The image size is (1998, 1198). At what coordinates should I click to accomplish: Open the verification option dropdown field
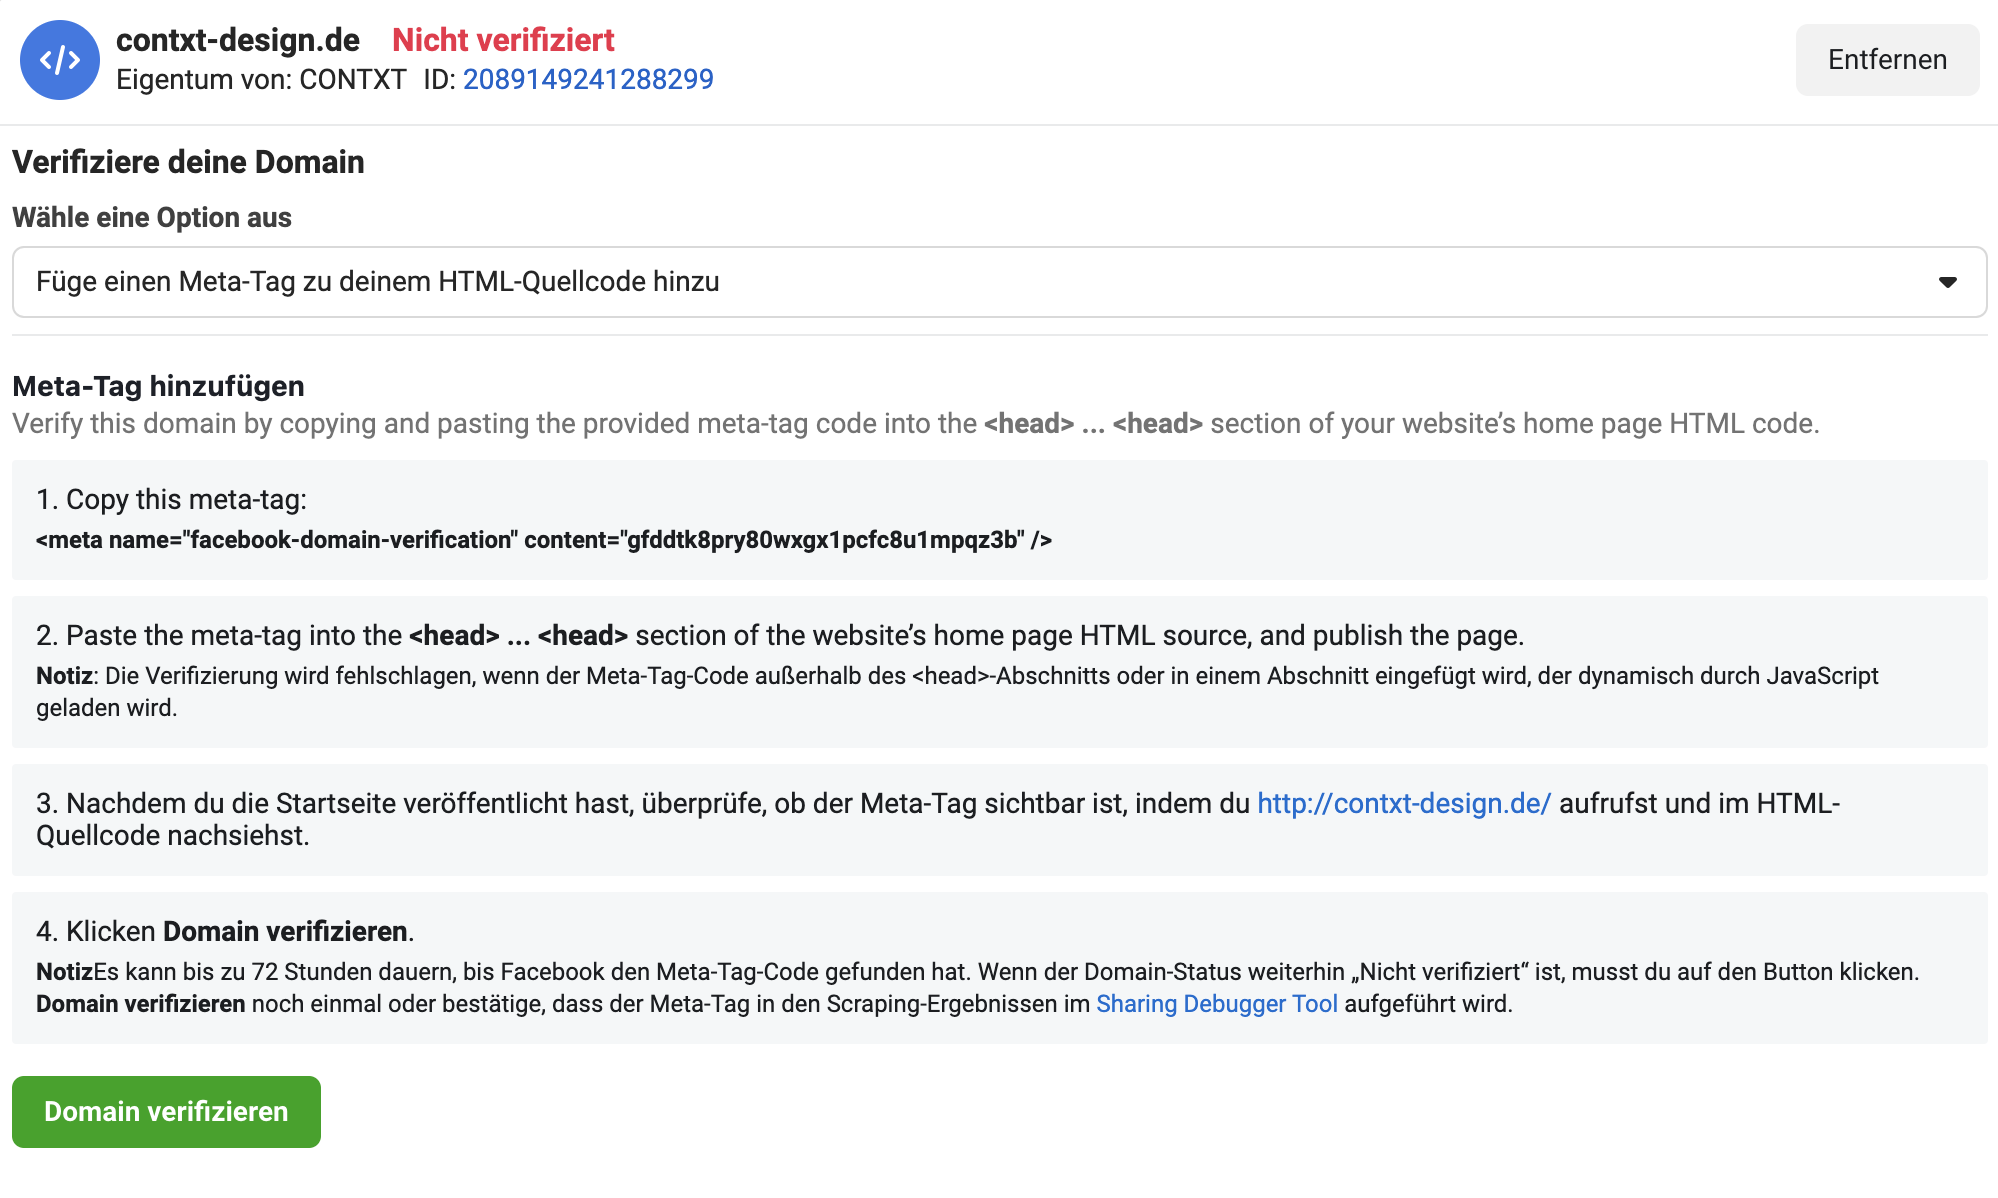(x=999, y=282)
